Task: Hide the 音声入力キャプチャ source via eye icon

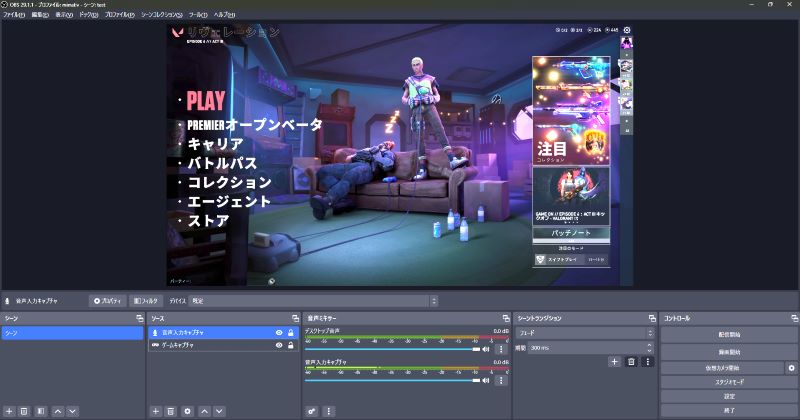Action: [x=279, y=332]
